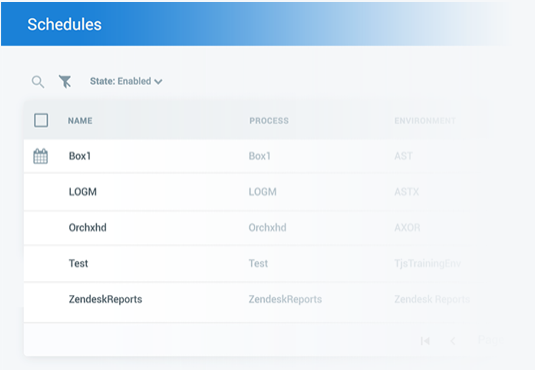Select the Orchxhd schedule name
Image resolution: width=535 pixels, height=370 pixels.
[87, 228]
